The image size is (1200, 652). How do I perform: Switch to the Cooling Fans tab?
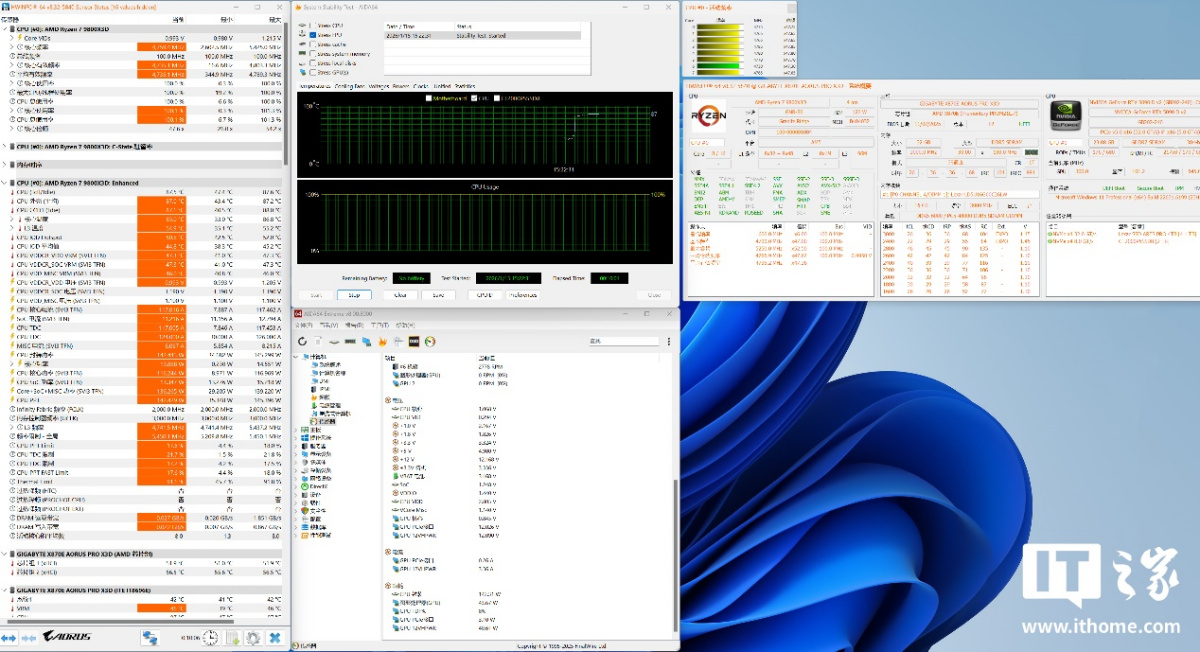[x=349, y=87]
